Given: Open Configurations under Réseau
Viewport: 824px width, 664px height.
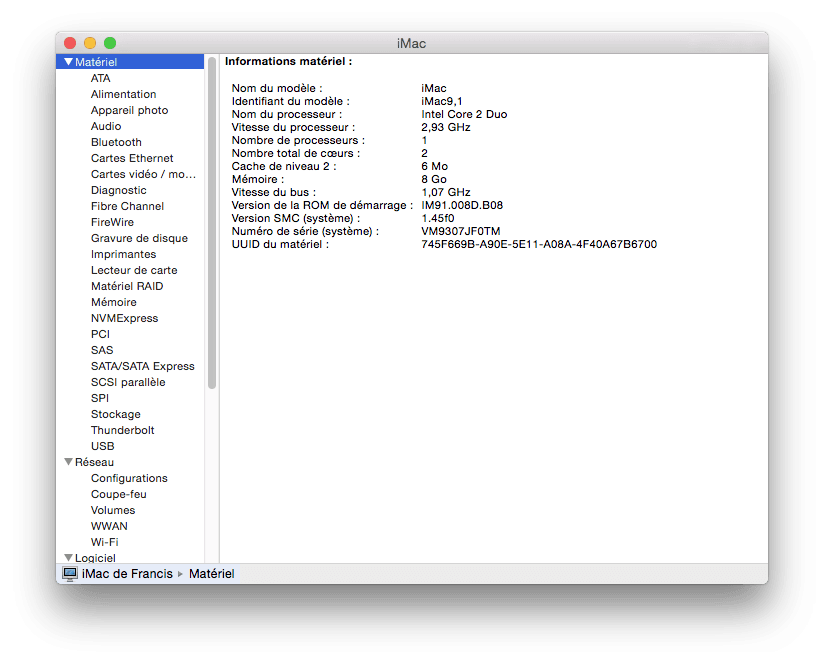Looking at the screenshot, I should tap(129, 479).
